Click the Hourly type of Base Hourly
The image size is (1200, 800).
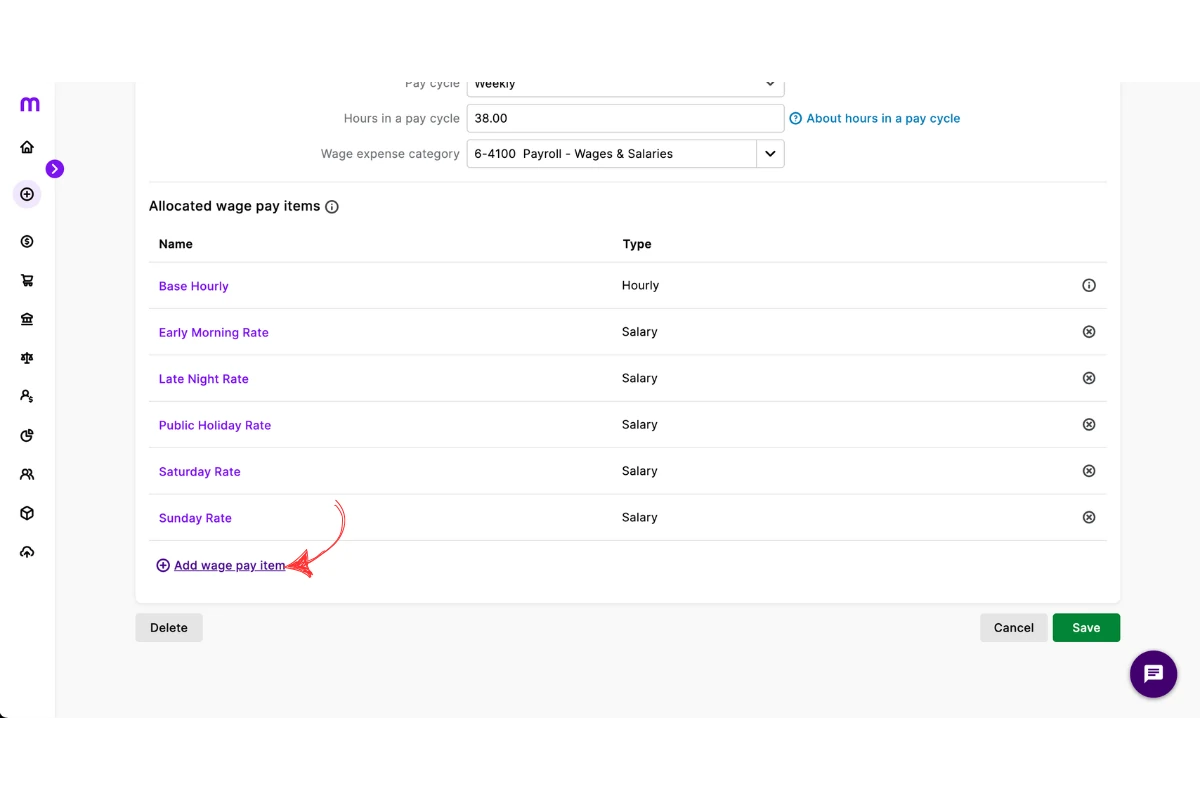640,285
